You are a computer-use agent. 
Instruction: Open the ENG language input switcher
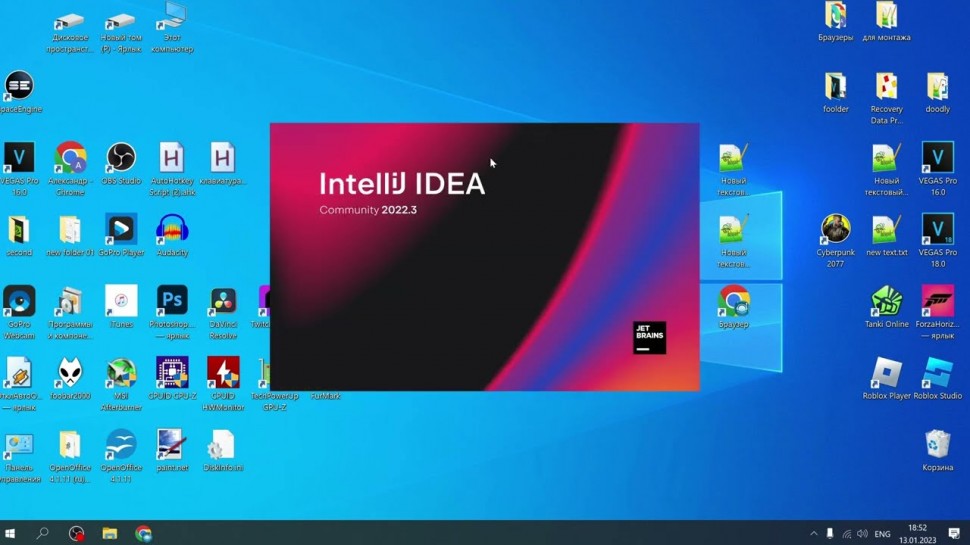tap(882, 534)
